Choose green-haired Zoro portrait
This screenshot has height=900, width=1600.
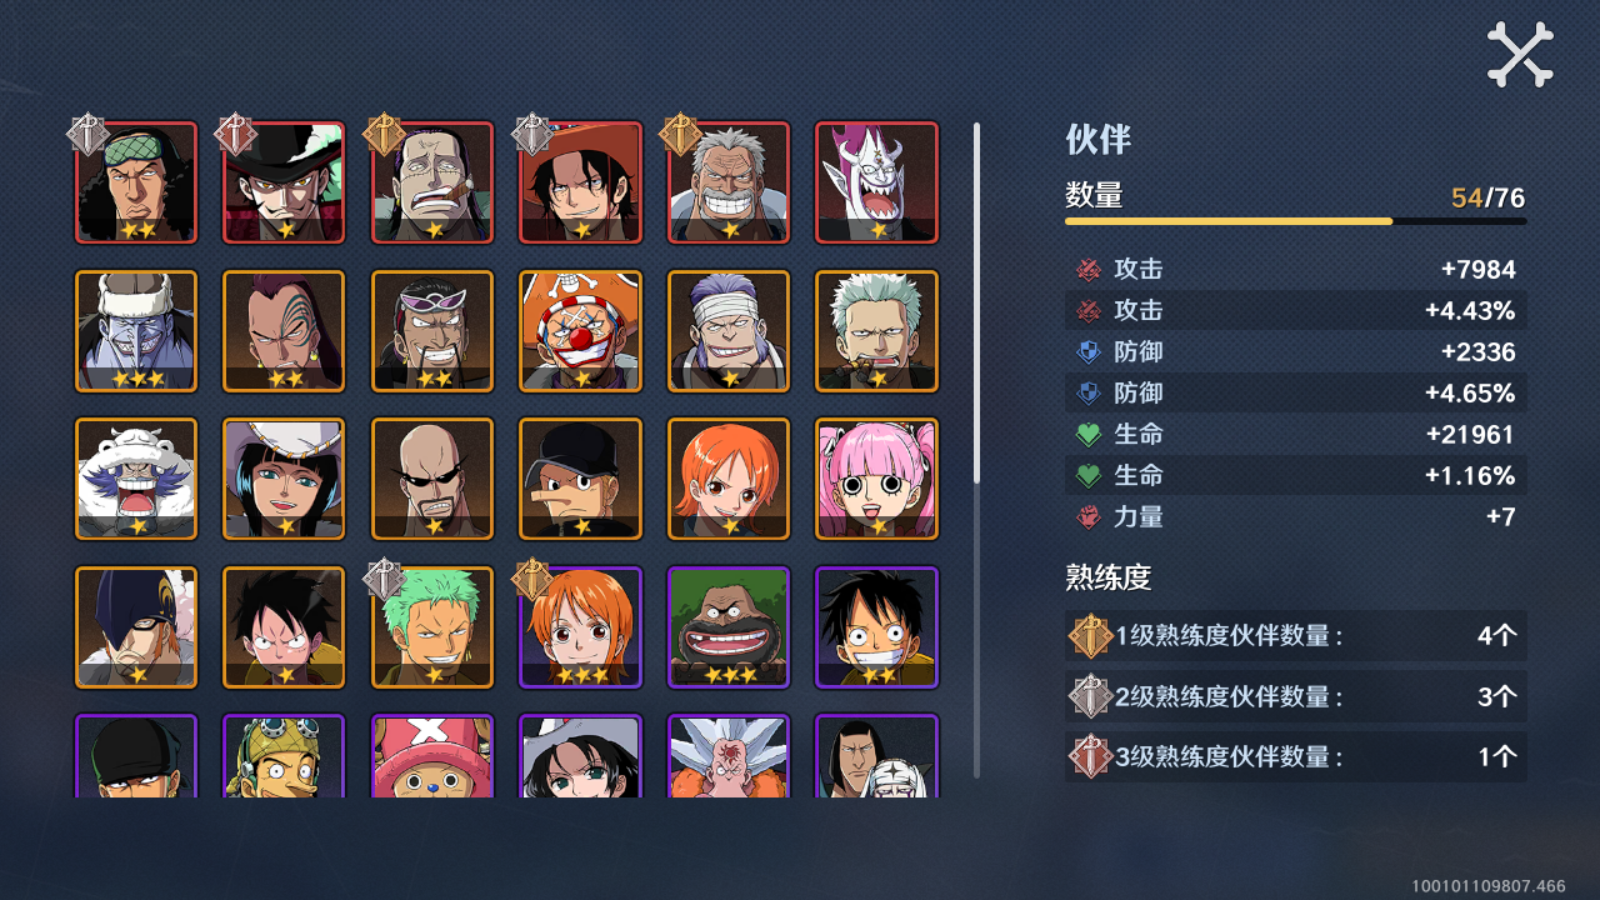(432, 627)
